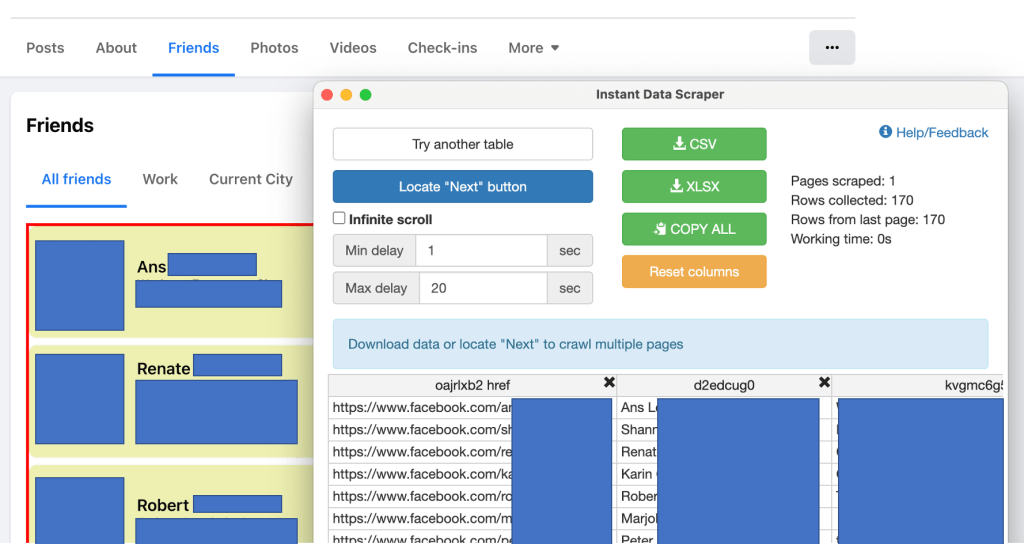Edit the Max delay value field

481,288
